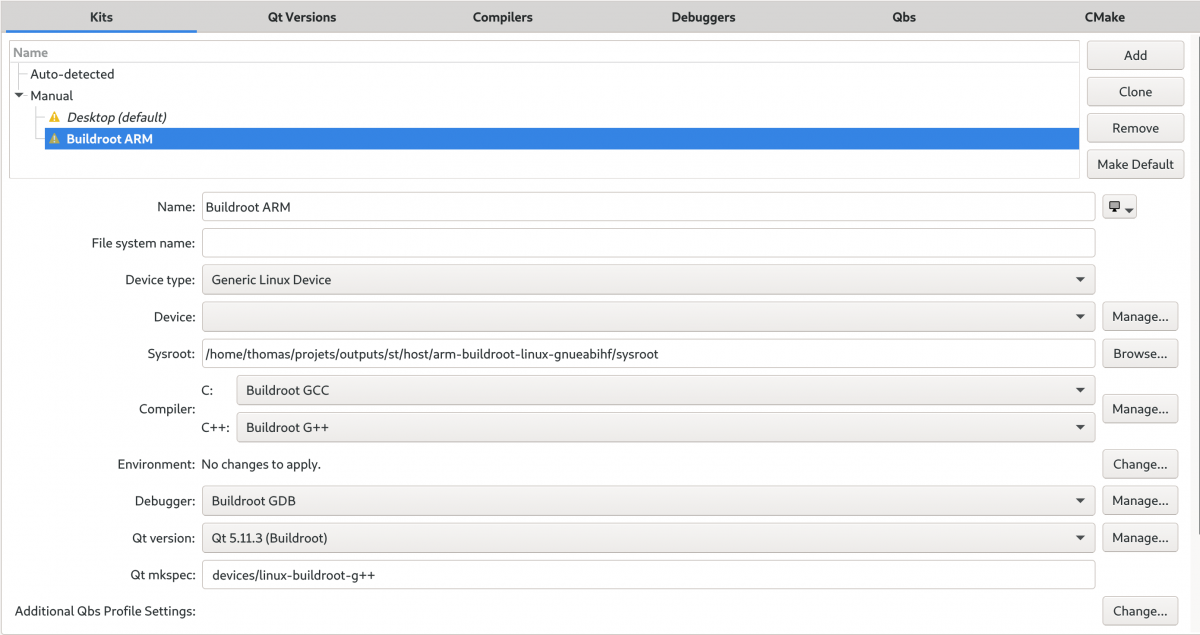
Task: Click the kit icon selector button
Action: click(1119, 207)
